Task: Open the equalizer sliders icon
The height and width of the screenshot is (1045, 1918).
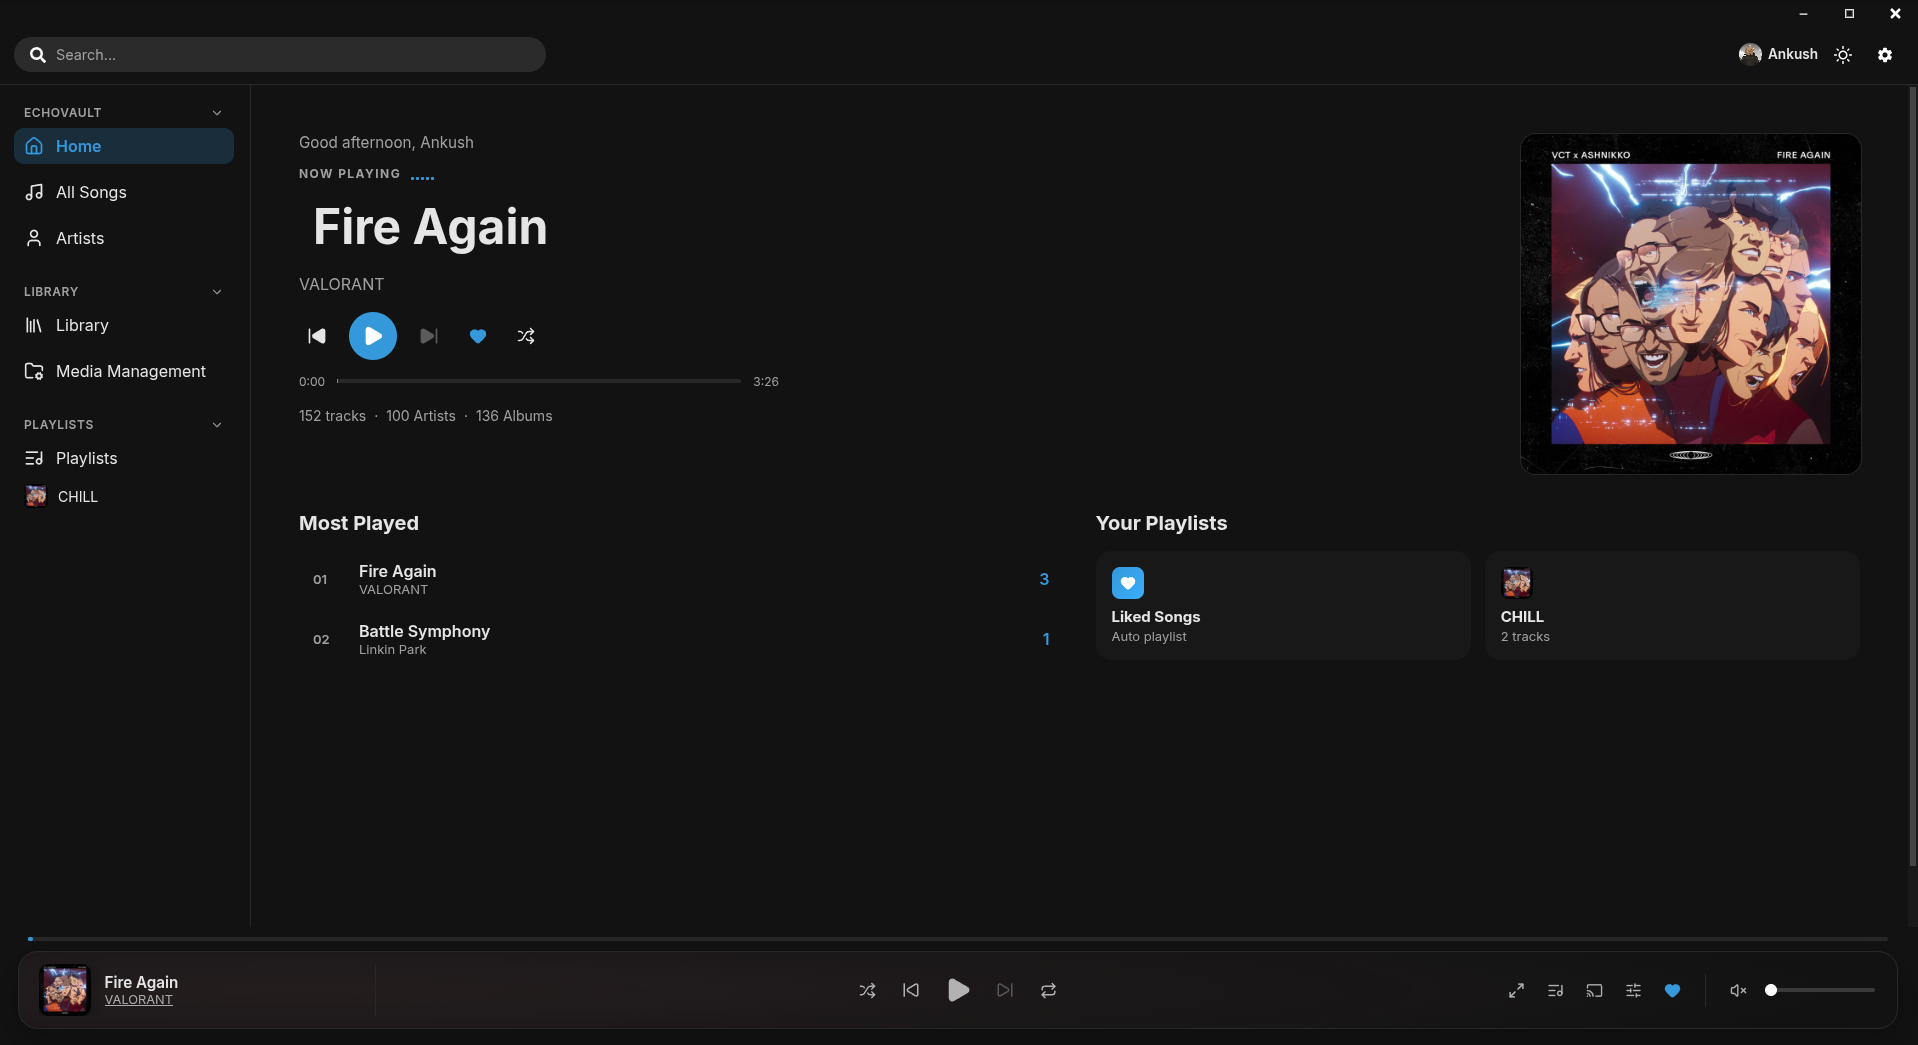Action: pos(1634,990)
